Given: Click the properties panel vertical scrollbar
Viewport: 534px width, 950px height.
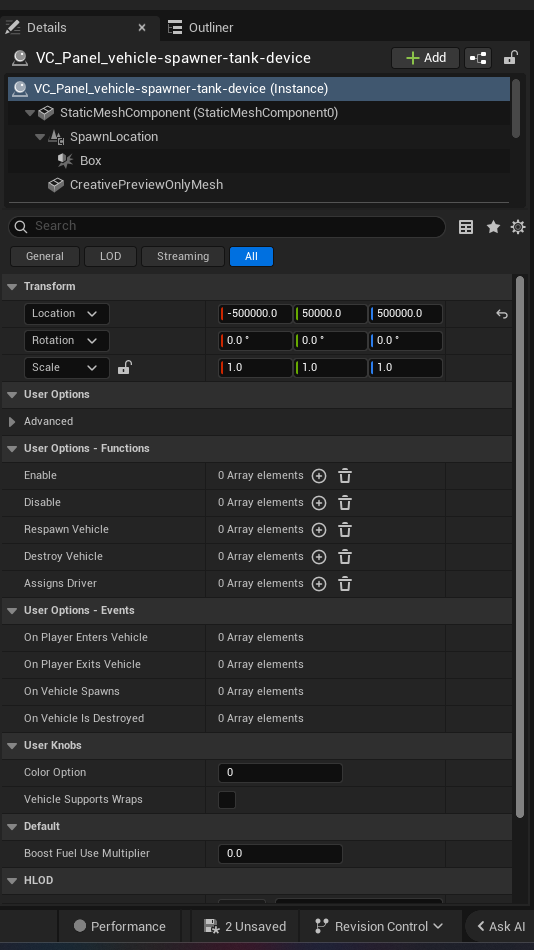Looking at the screenshot, I should [519, 547].
